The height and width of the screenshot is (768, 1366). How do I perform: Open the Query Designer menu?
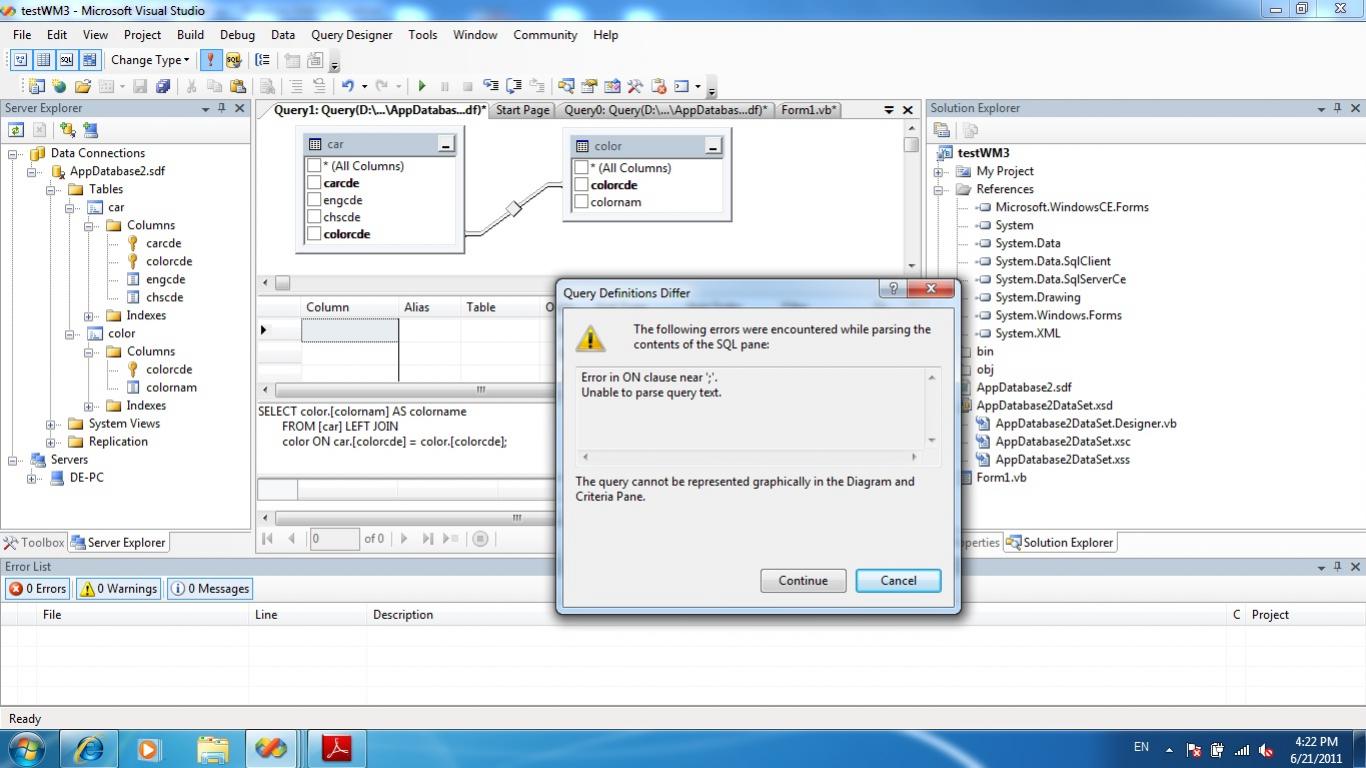click(x=351, y=34)
